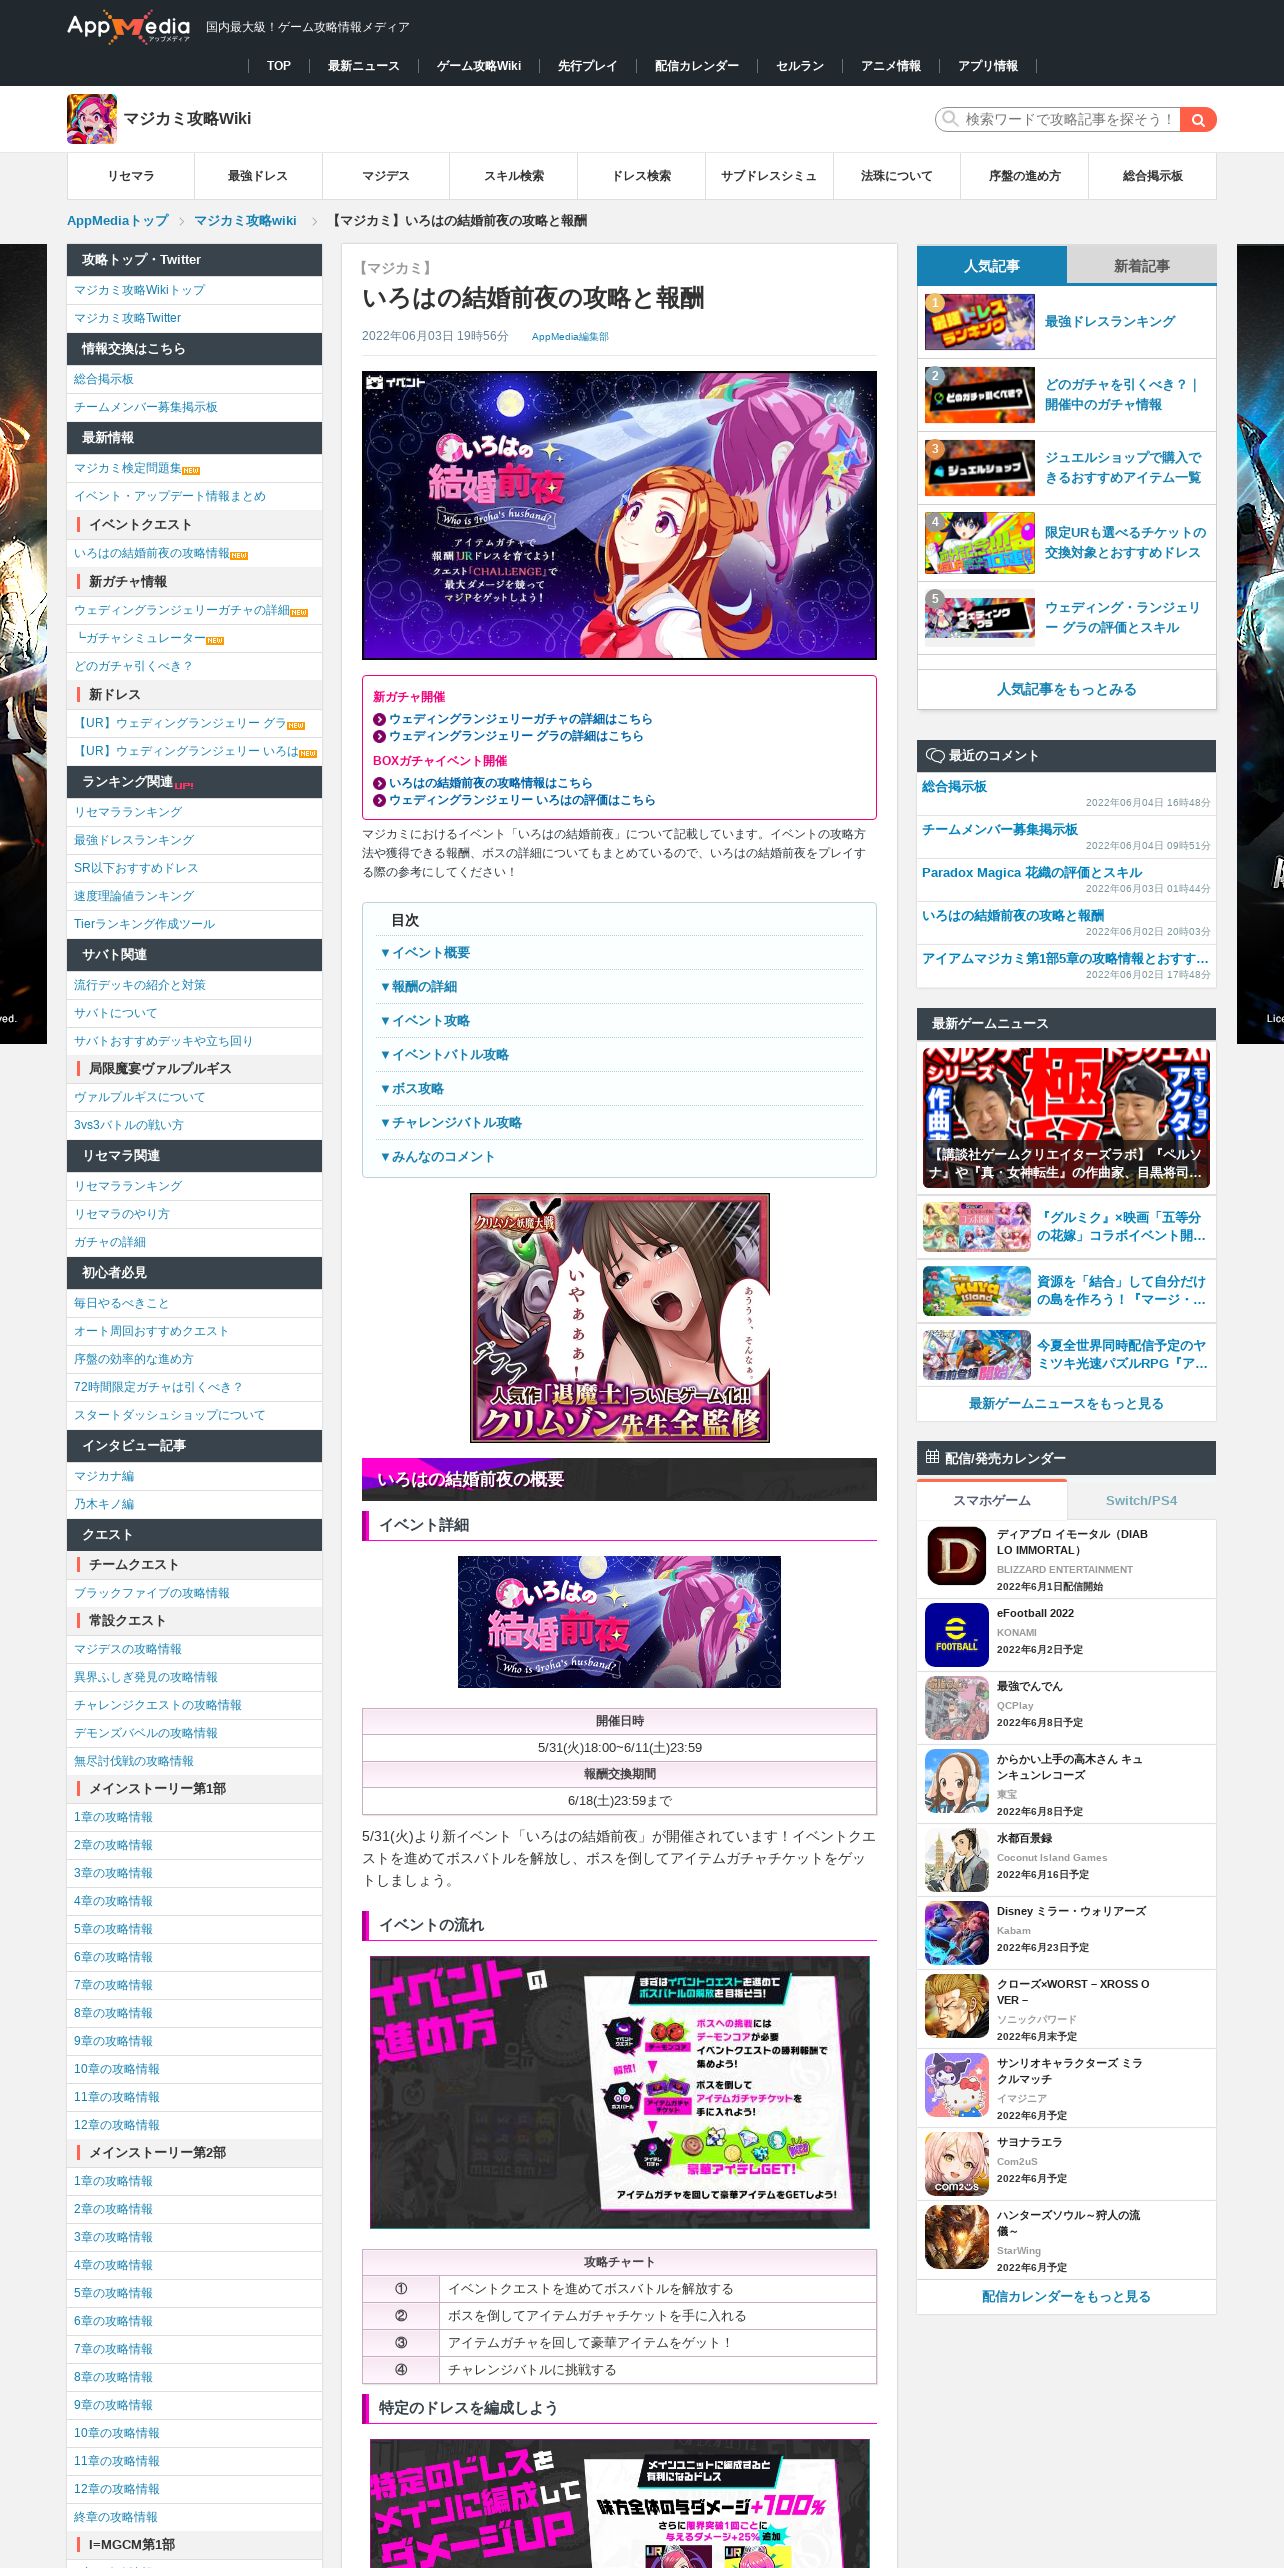This screenshot has height=2568, width=1284.
Task: Open sidebar link Tierランキング作成ツール
Action: (145, 924)
